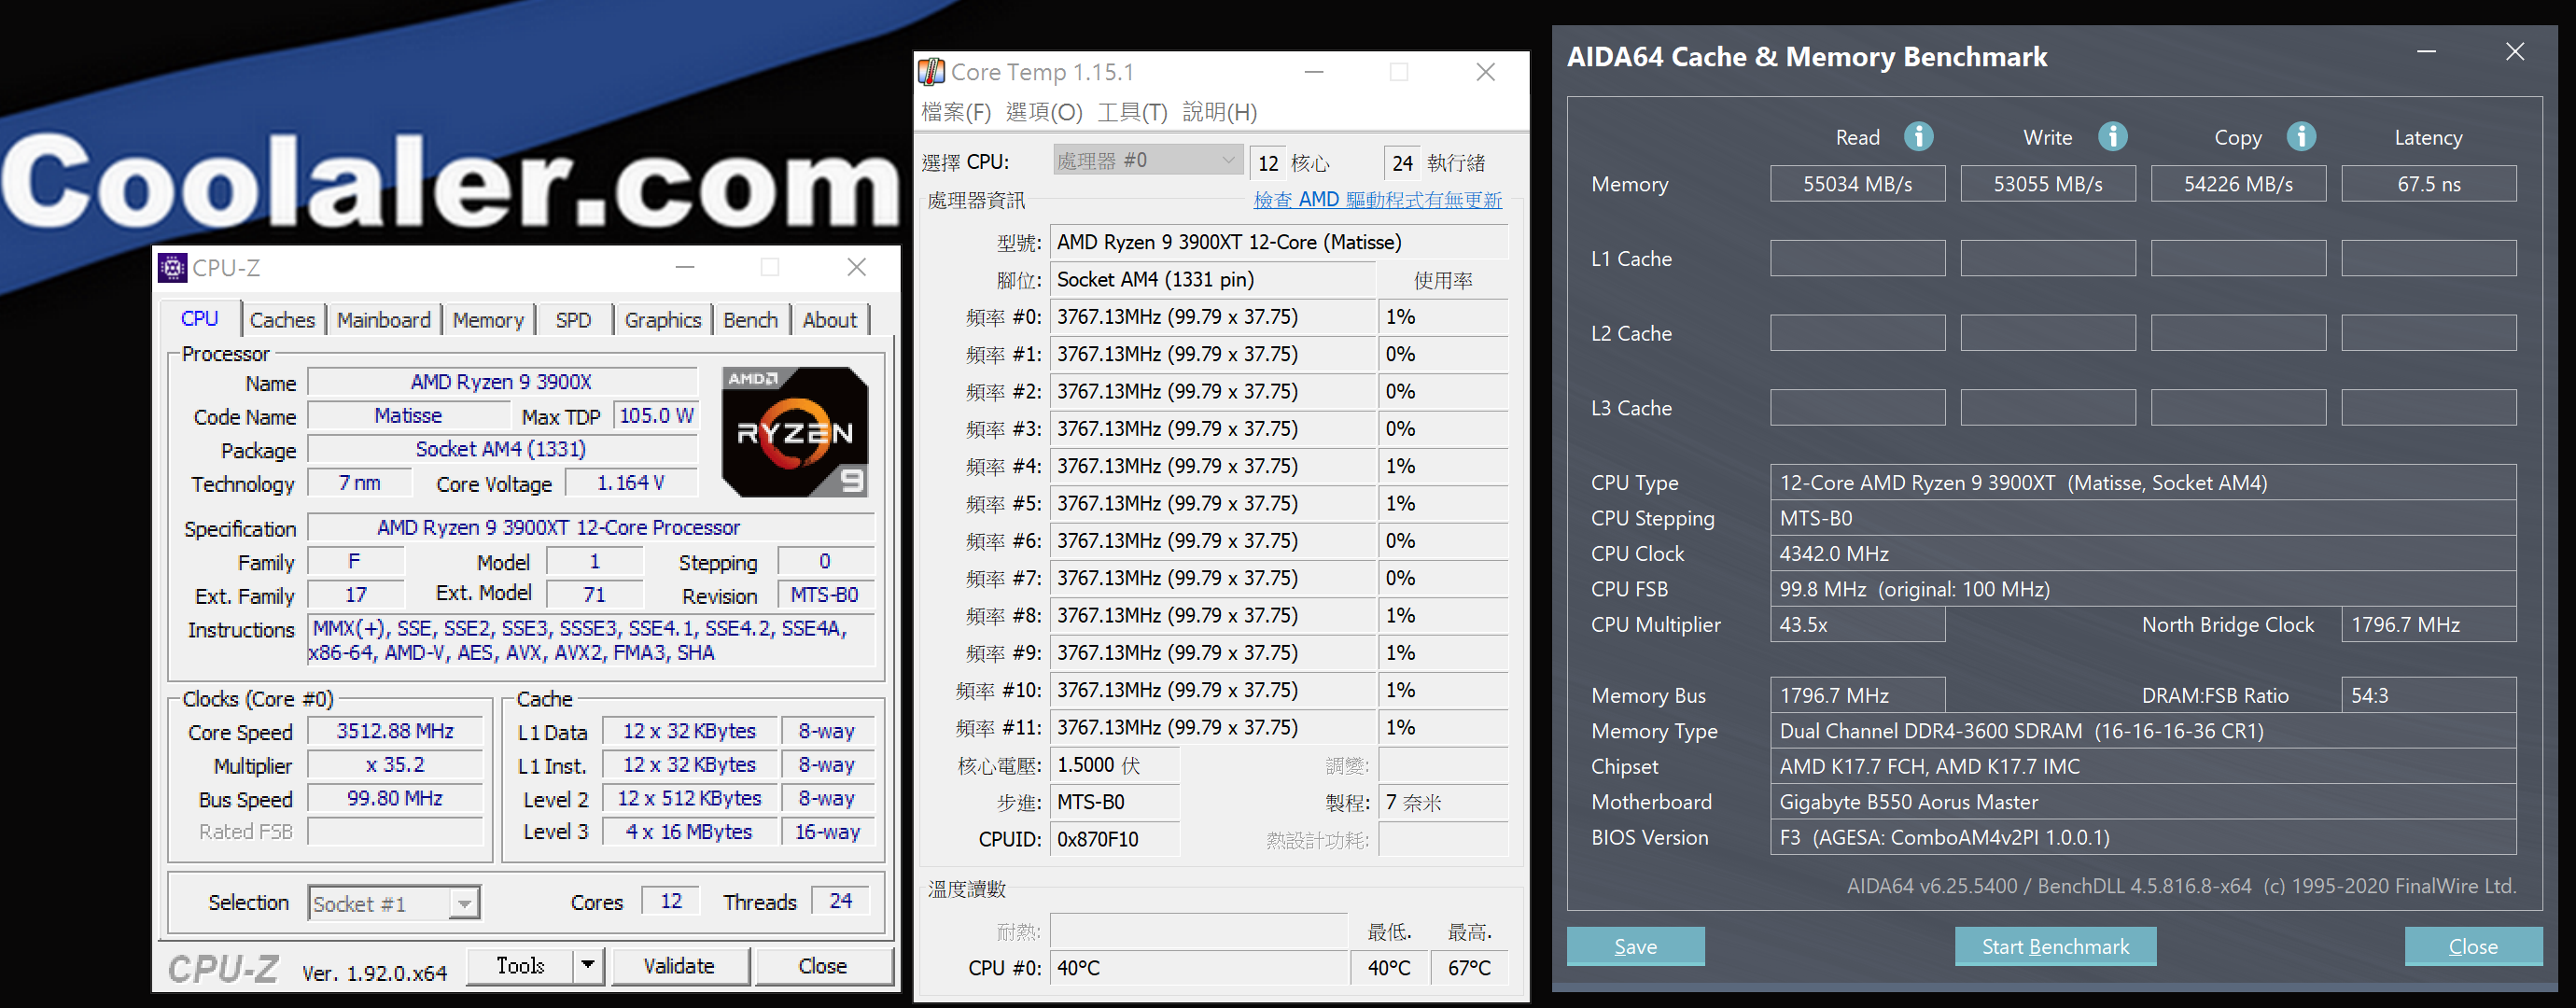Click the 核心電壓 1.5000 value in Core Temp
The width and height of the screenshot is (2576, 1008).
(1114, 765)
